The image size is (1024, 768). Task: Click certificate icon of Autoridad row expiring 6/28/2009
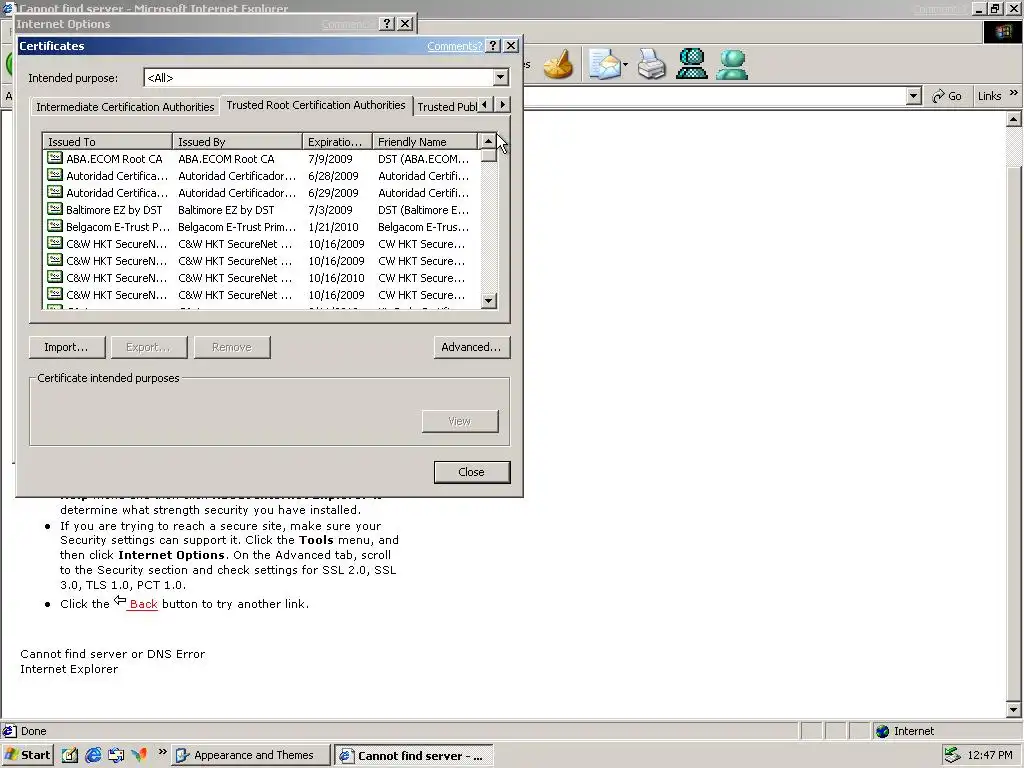pos(55,175)
